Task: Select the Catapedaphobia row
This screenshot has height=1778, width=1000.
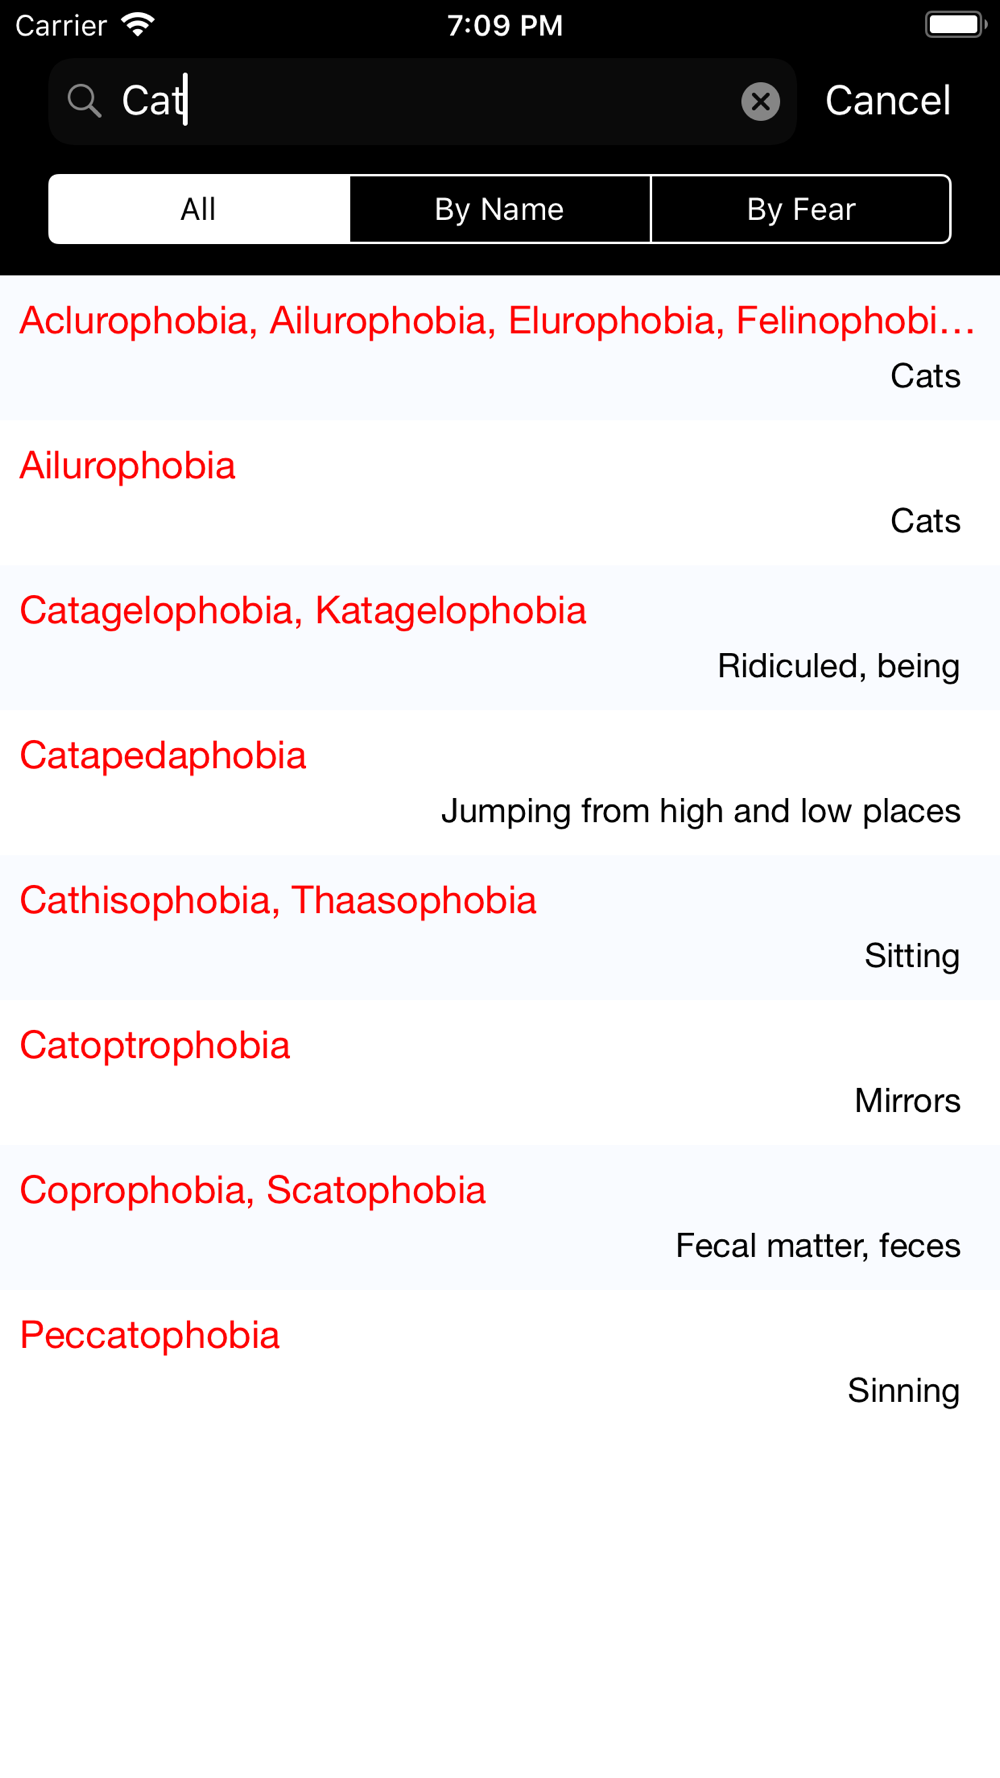Action: click(x=500, y=783)
